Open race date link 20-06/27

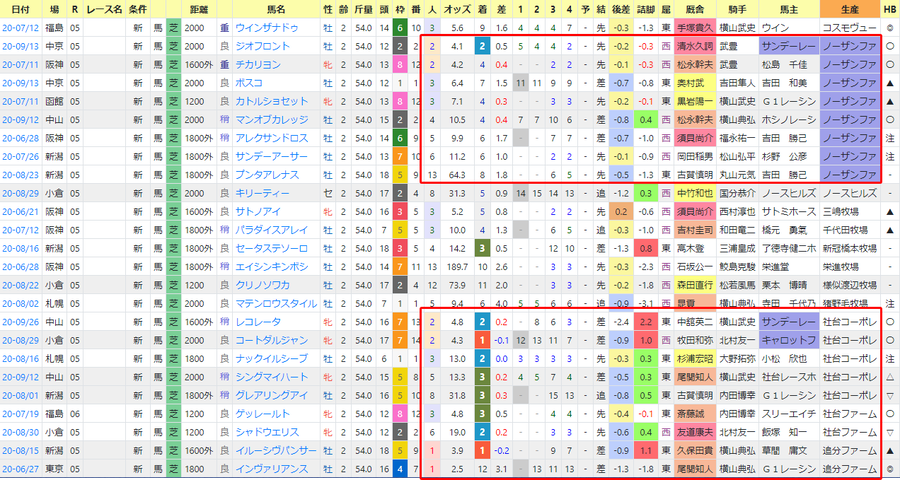pyautogui.click(x=20, y=469)
